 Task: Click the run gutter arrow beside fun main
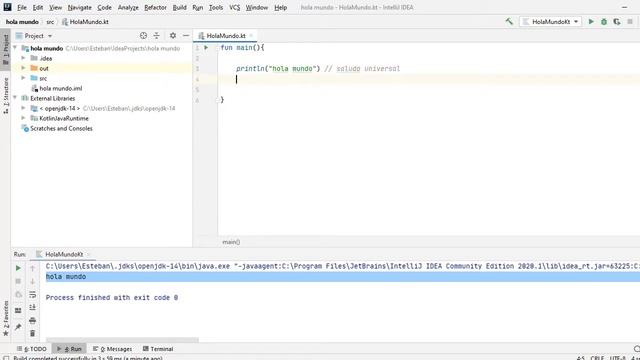pyautogui.click(x=206, y=48)
